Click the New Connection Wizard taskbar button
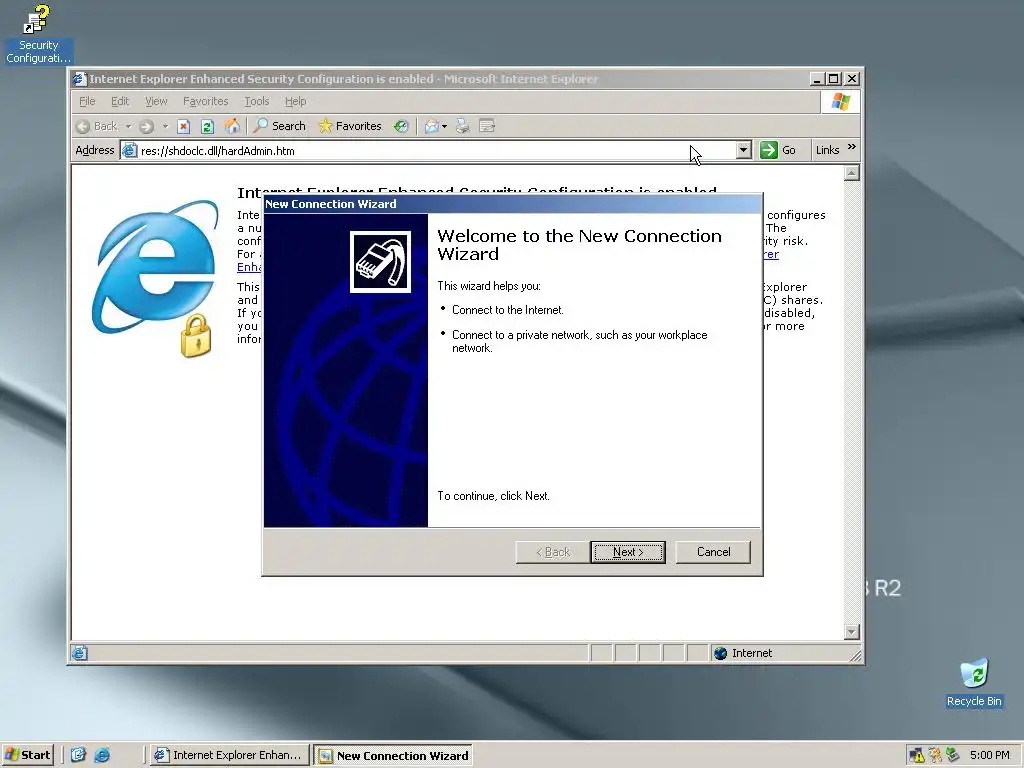 (x=393, y=756)
